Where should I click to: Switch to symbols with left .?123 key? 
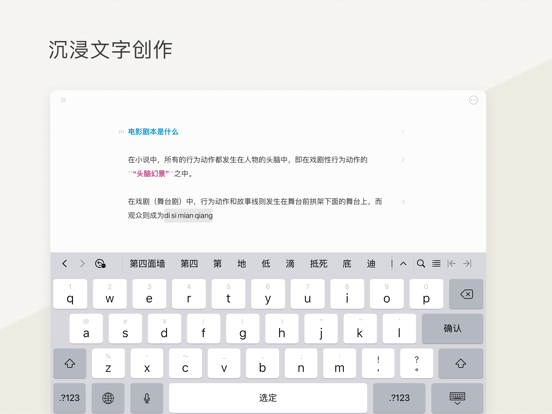[x=69, y=398]
